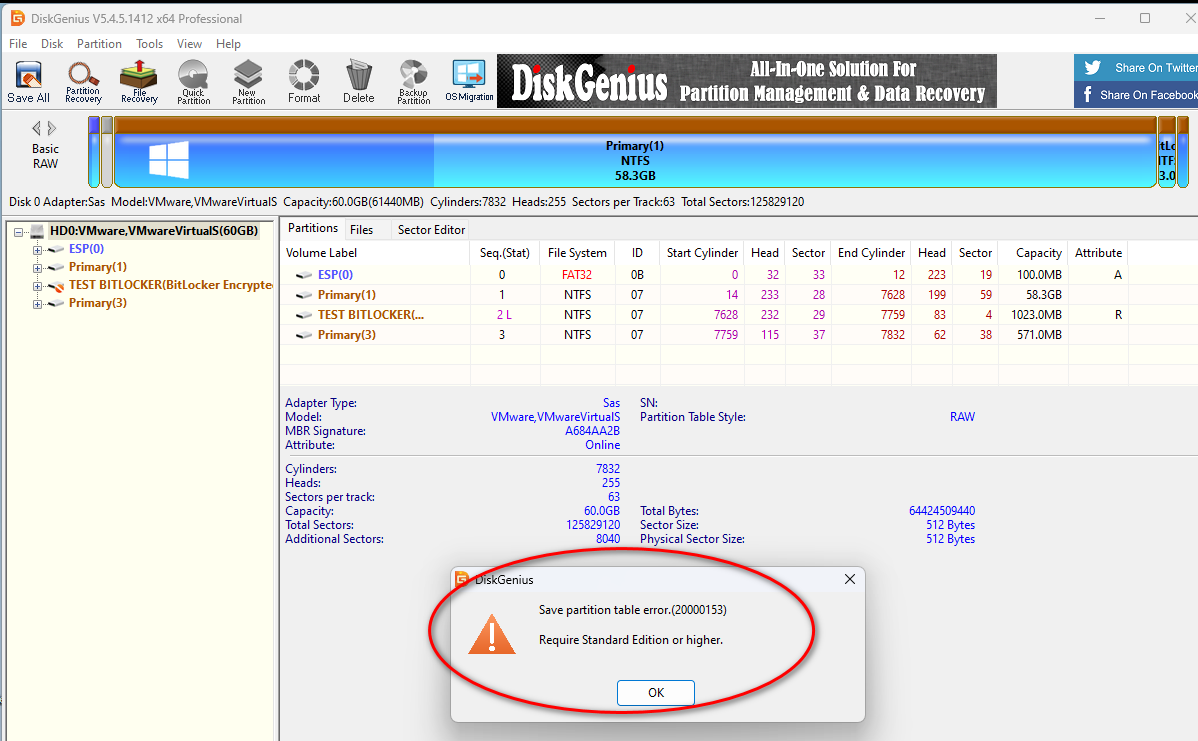Launch File Recovery tool
The width and height of the screenshot is (1198, 741).
pos(139,81)
